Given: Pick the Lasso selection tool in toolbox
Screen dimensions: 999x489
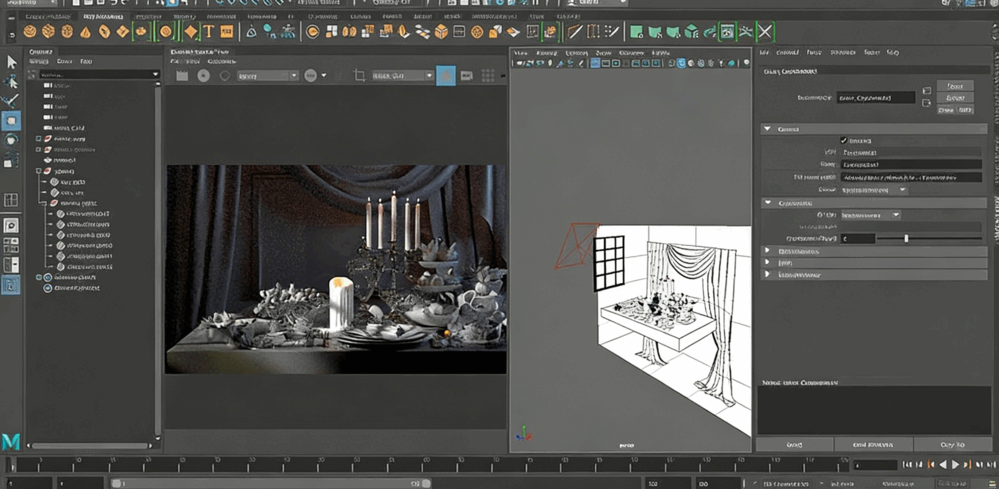Looking at the screenshot, I should (x=12, y=81).
